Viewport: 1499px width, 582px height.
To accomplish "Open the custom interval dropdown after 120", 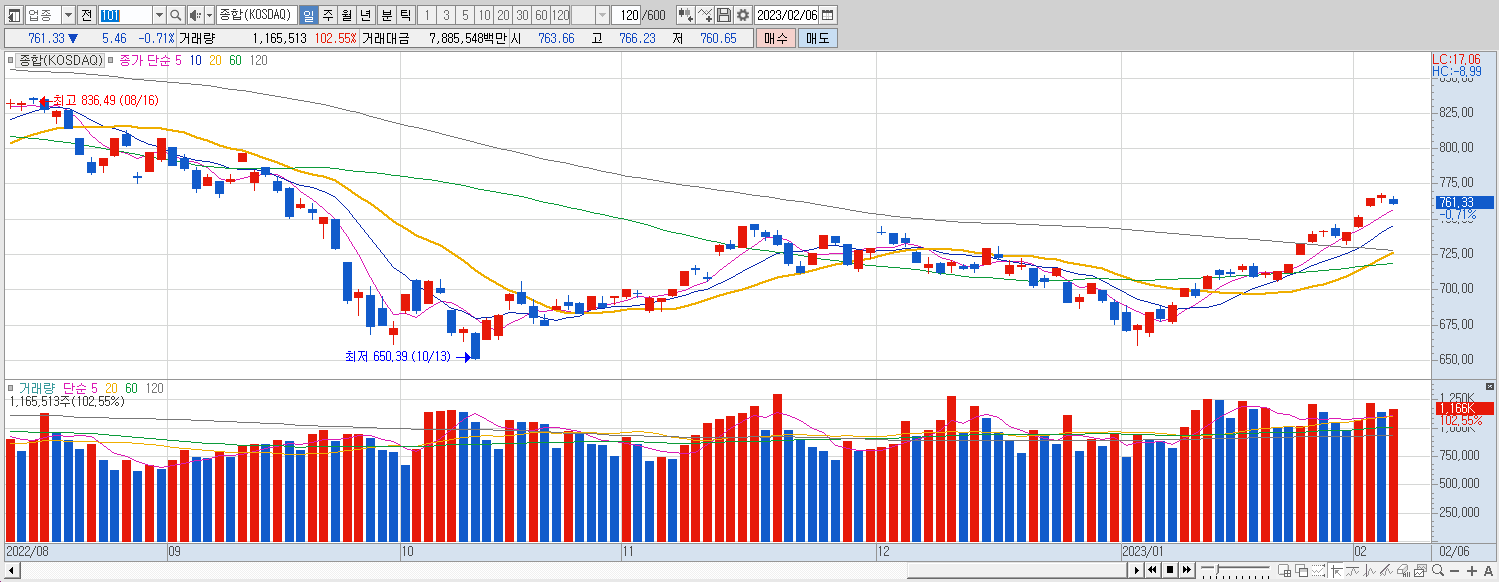I will click(x=602, y=15).
